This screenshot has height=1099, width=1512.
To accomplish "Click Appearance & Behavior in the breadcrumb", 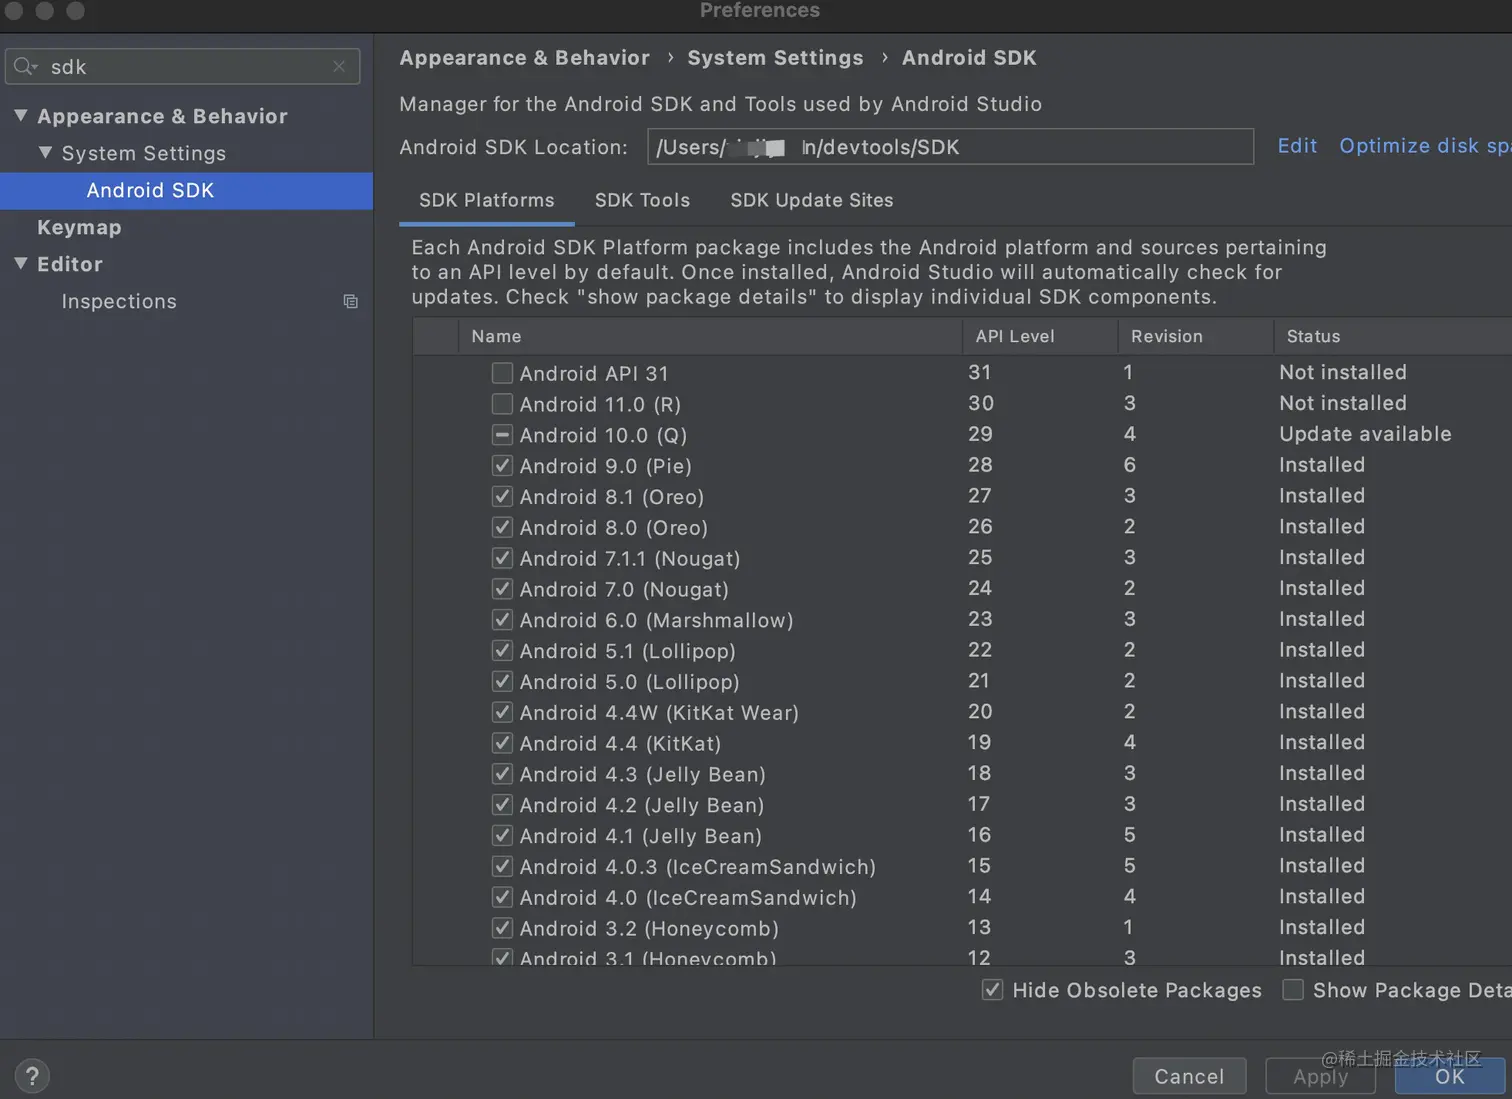I will coord(524,58).
